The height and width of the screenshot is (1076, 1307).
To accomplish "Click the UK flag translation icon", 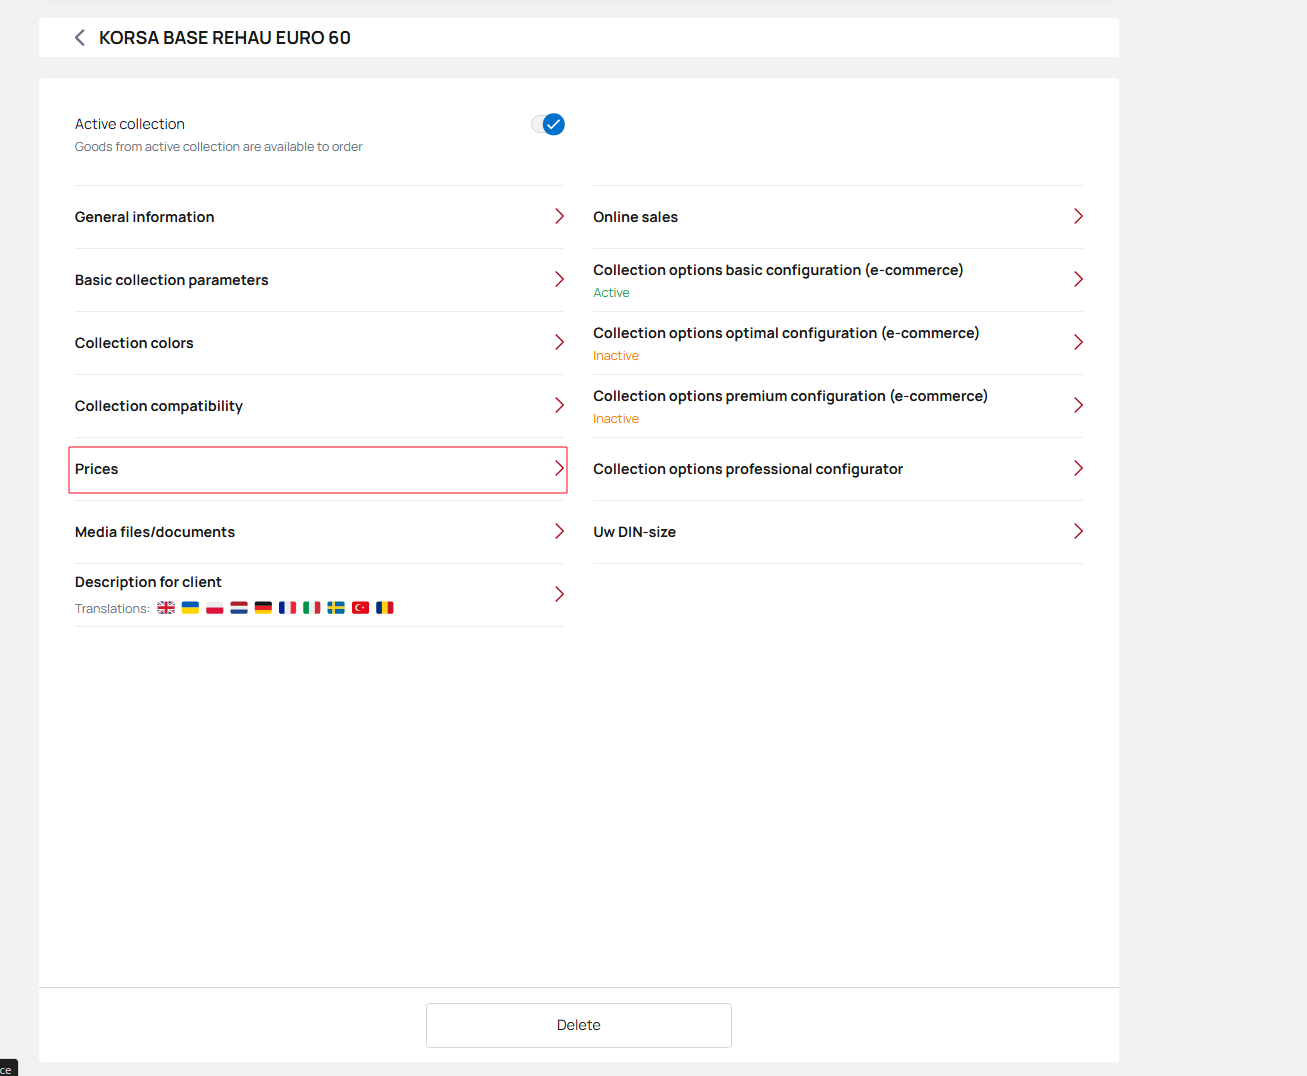I will pos(166,608).
